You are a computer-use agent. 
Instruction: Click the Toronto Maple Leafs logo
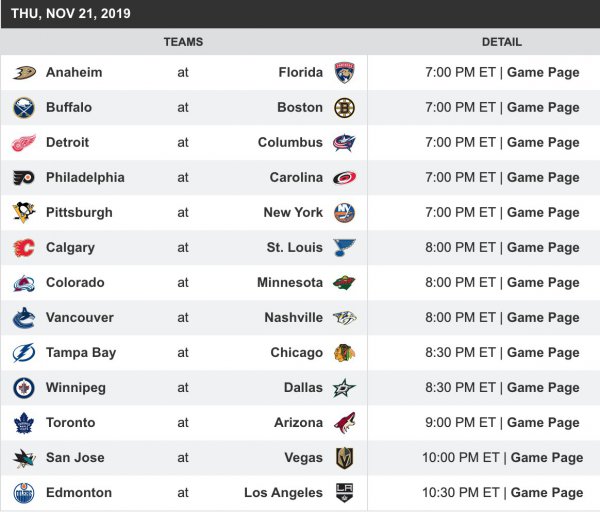click(24, 422)
